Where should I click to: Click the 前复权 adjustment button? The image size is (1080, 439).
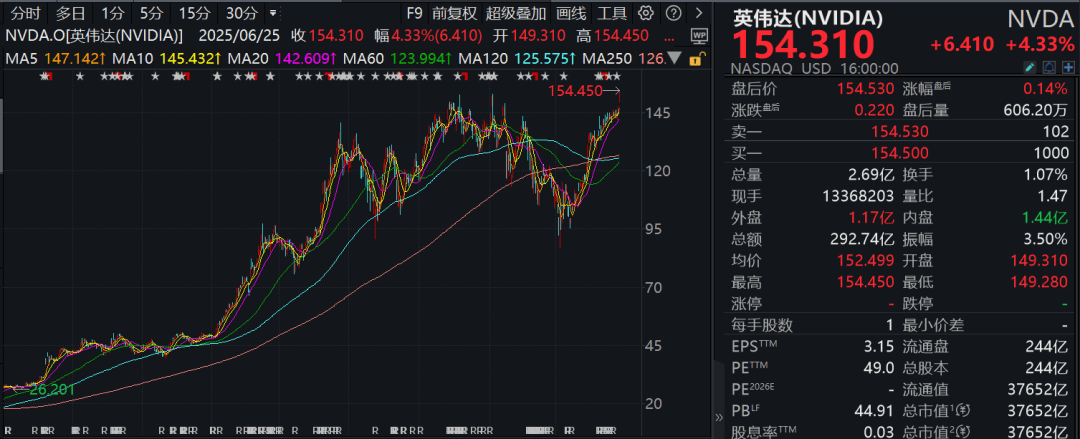pos(455,13)
